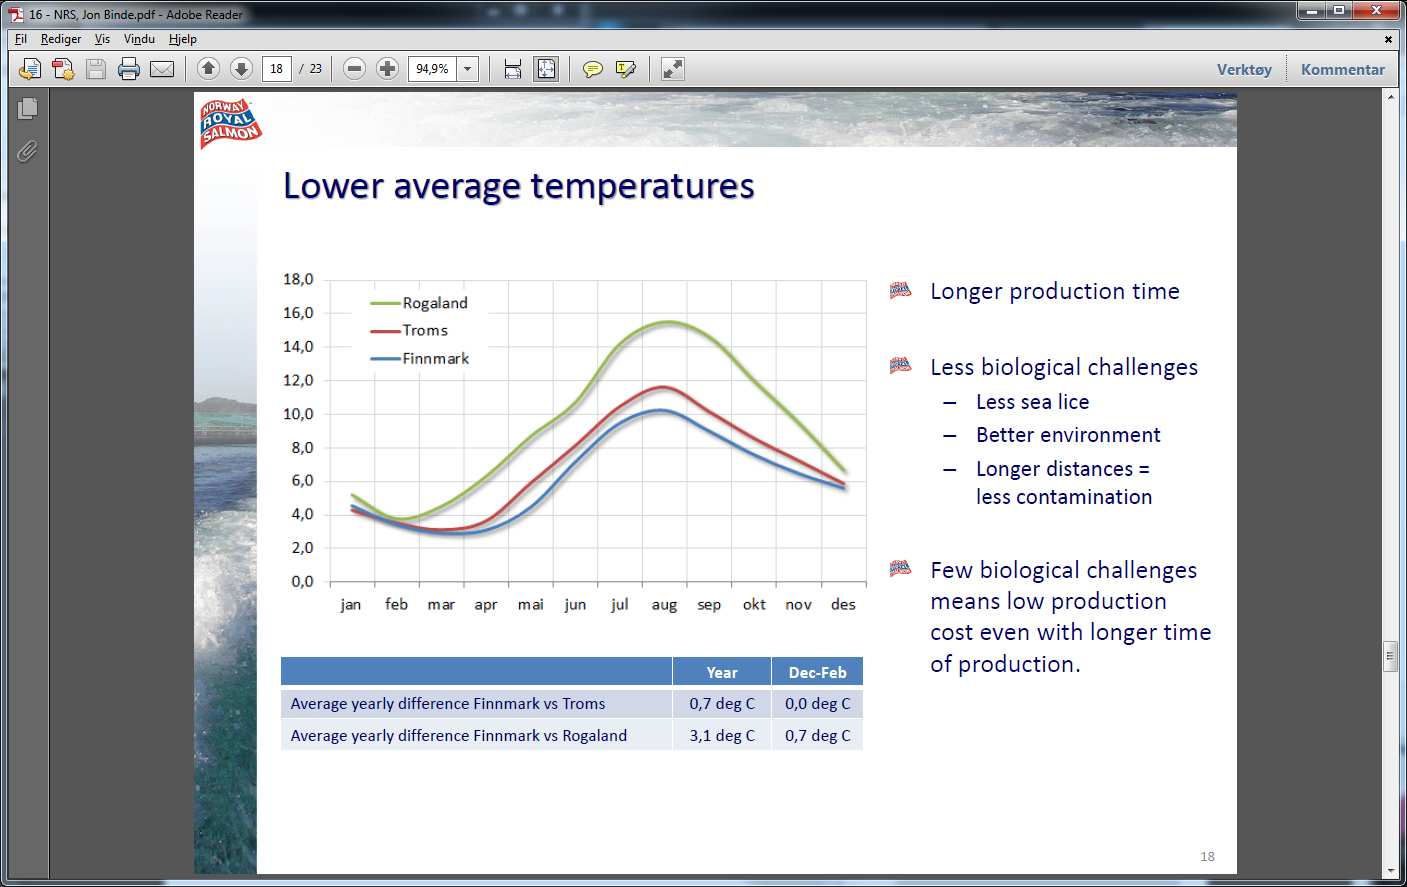Click the save file floppy icon

[96, 69]
